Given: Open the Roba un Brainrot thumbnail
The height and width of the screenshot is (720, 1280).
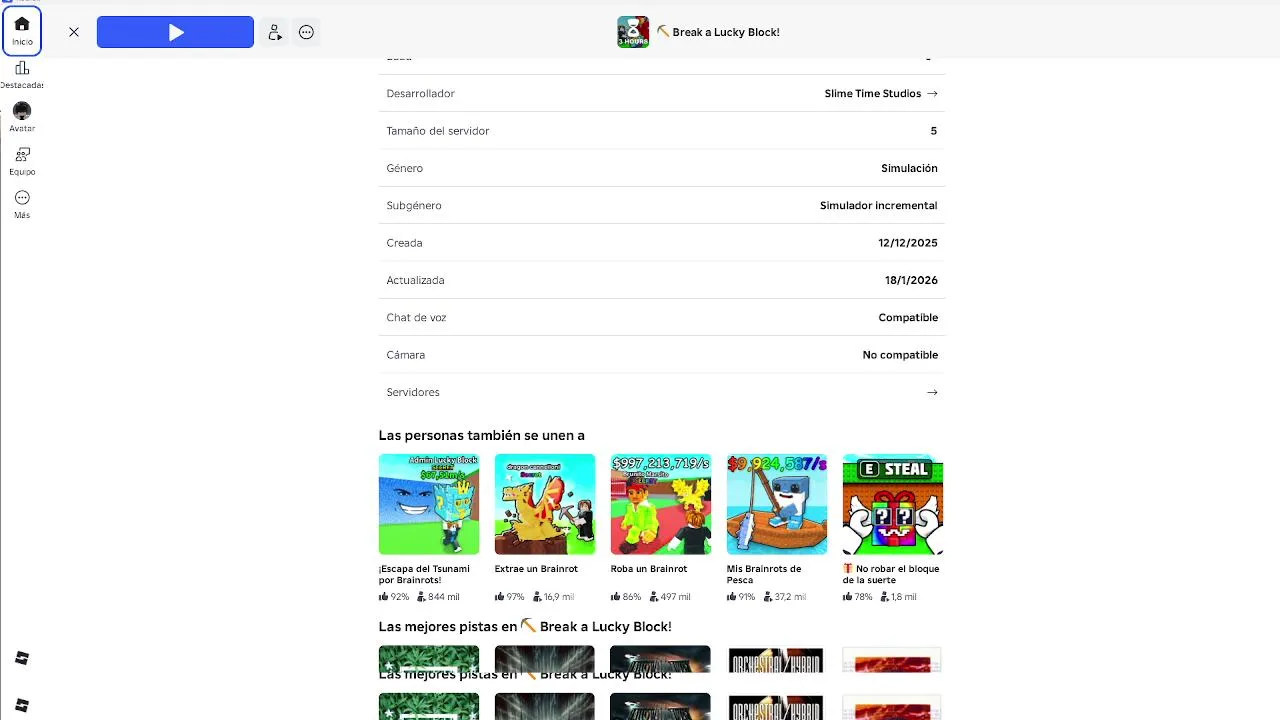Looking at the screenshot, I should (x=661, y=504).
